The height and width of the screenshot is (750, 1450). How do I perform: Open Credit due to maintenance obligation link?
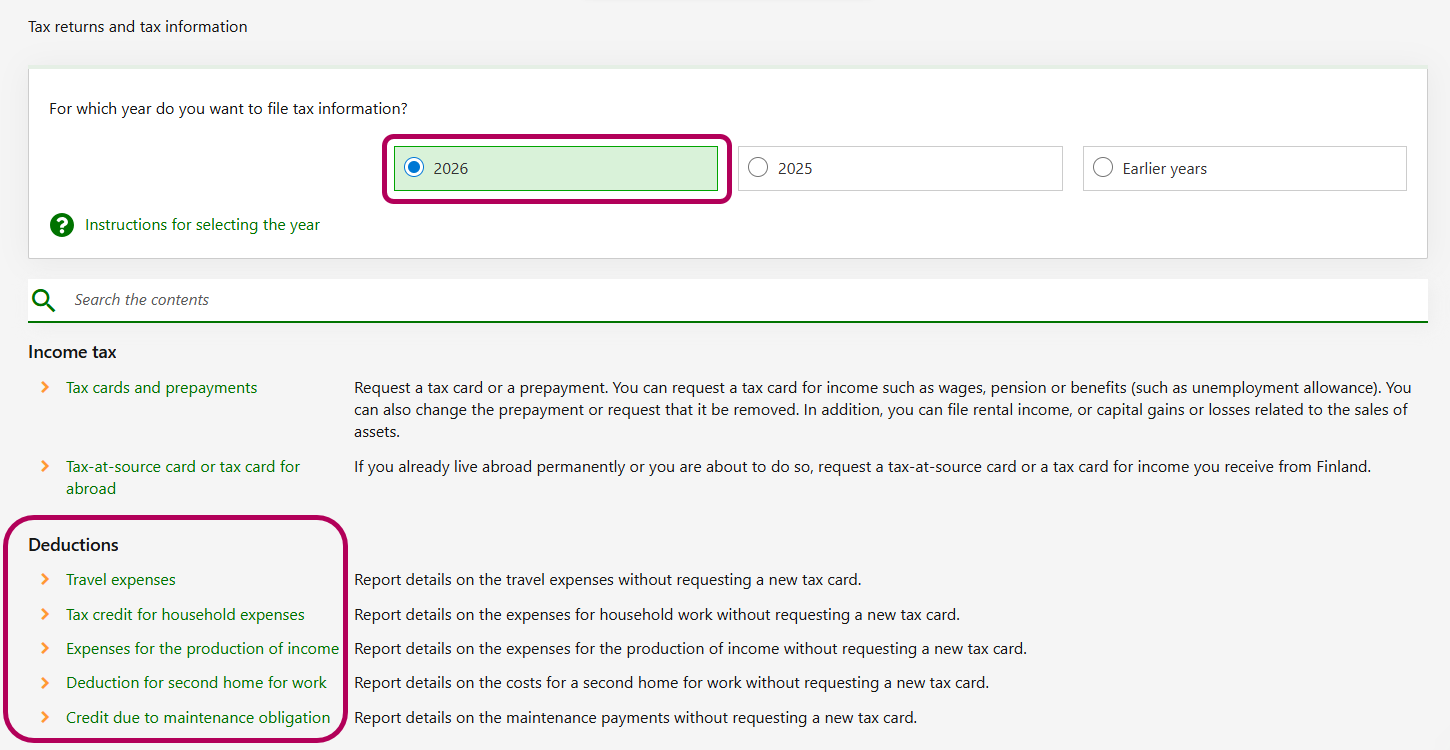coord(198,718)
